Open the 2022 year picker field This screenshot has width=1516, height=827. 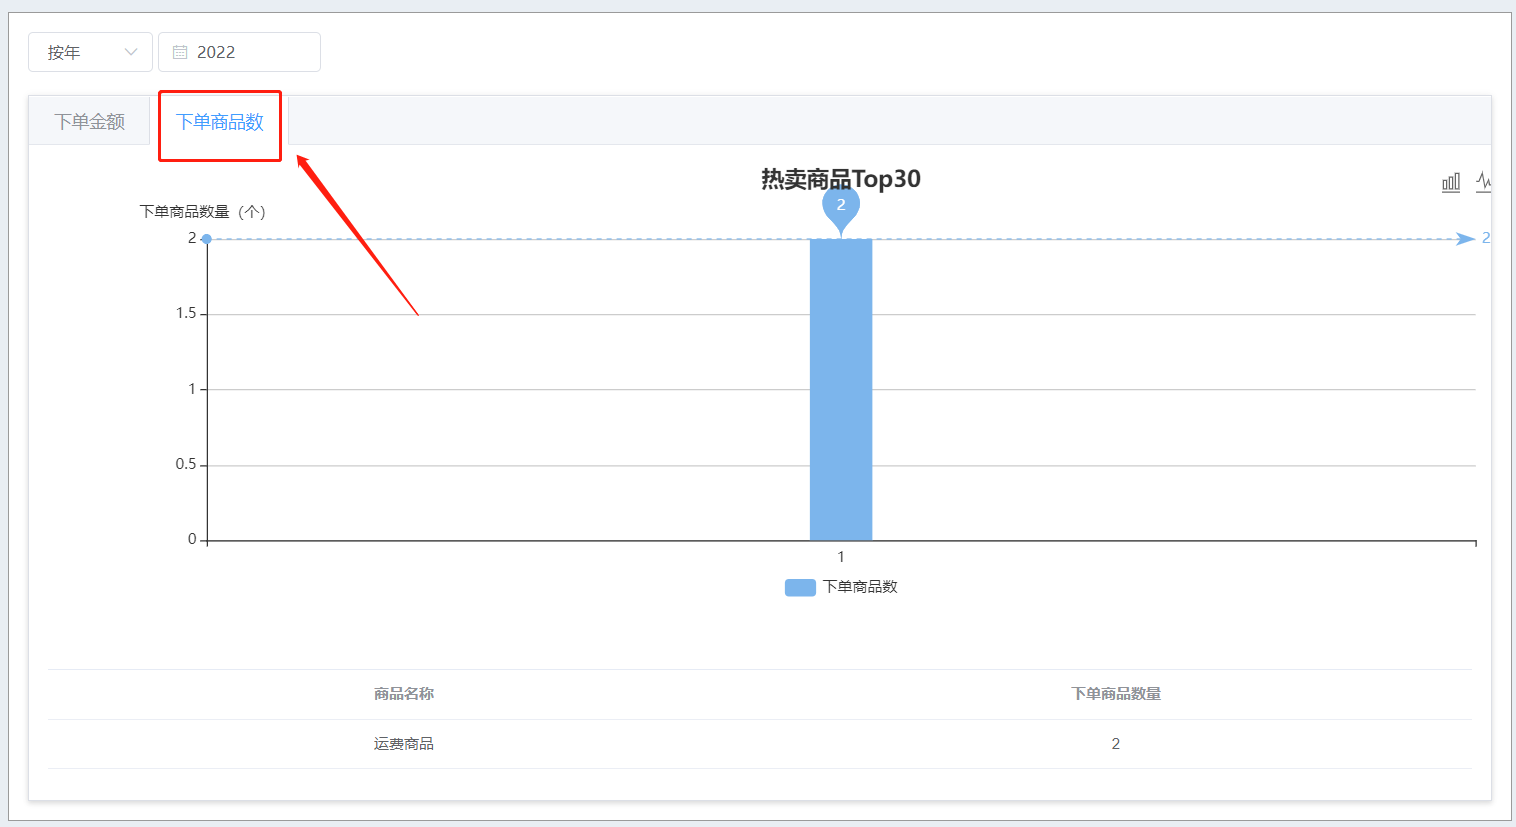[x=240, y=52]
